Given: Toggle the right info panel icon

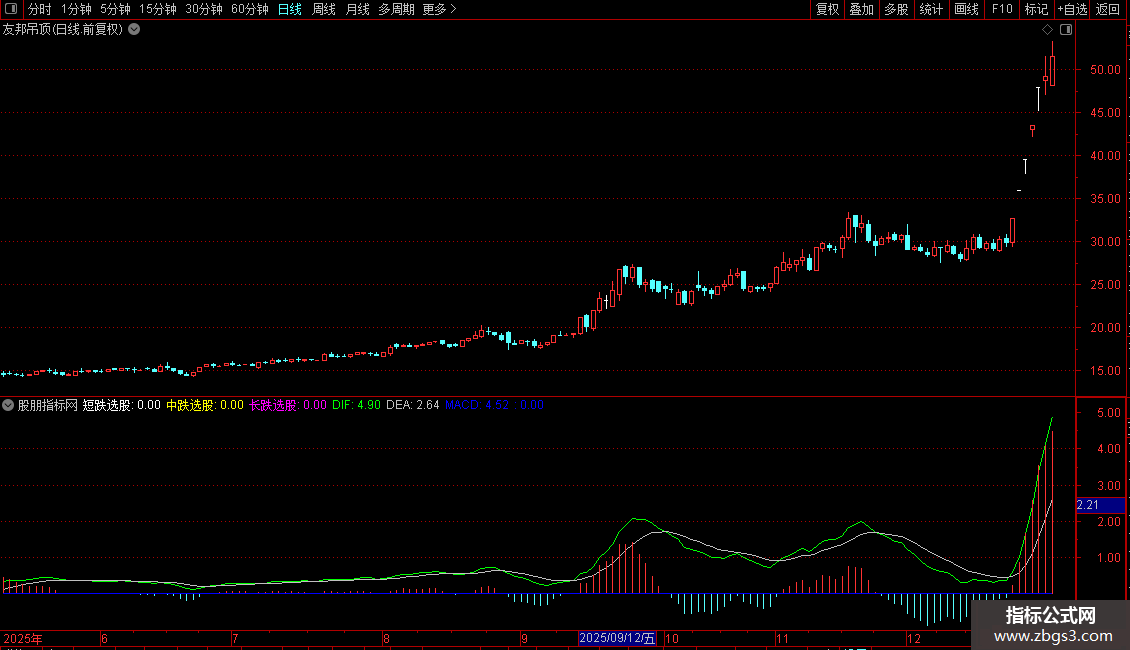Looking at the screenshot, I should coord(1066,30).
